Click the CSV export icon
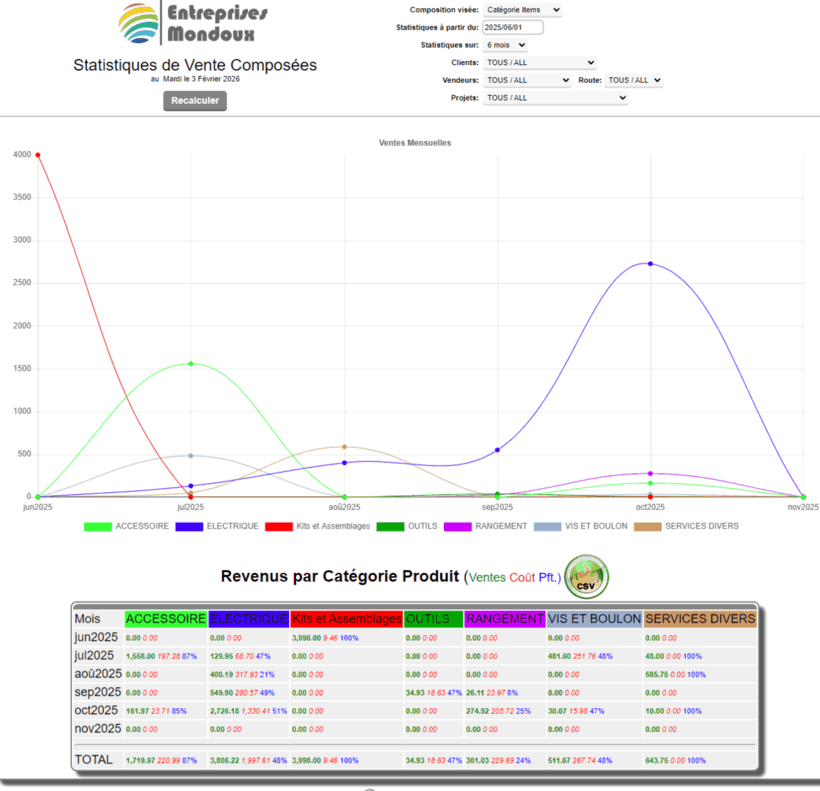The image size is (820, 791). (586, 578)
